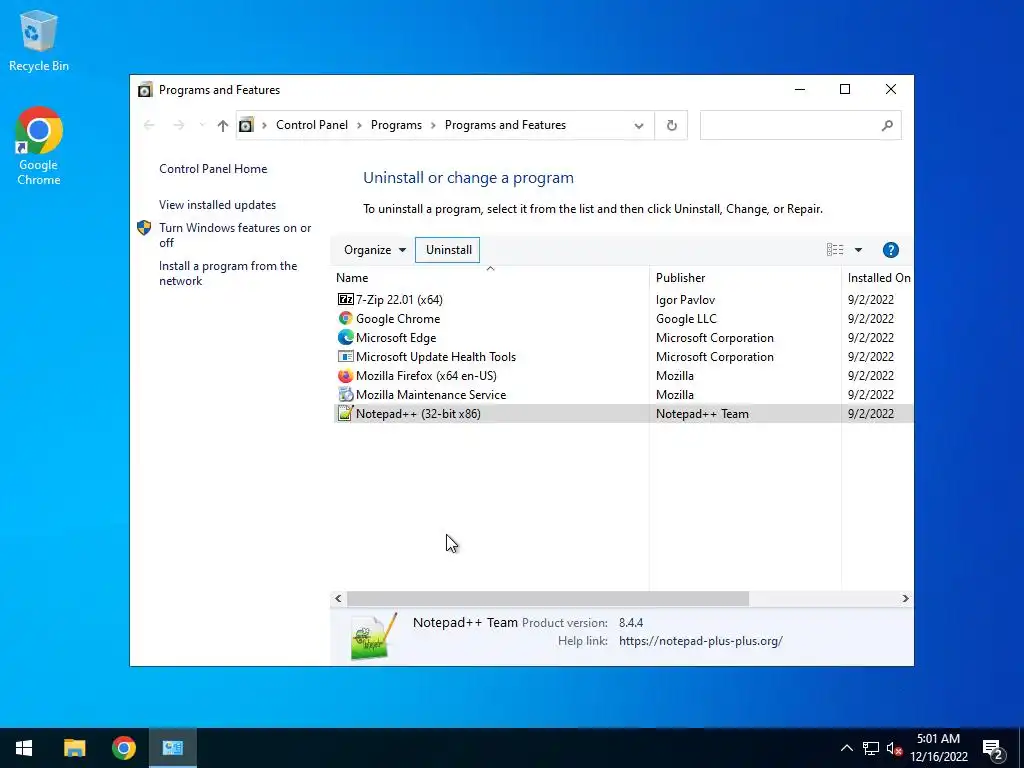Click the change view icon in toolbar
Viewport: 1024px width, 768px height.
click(x=835, y=250)
